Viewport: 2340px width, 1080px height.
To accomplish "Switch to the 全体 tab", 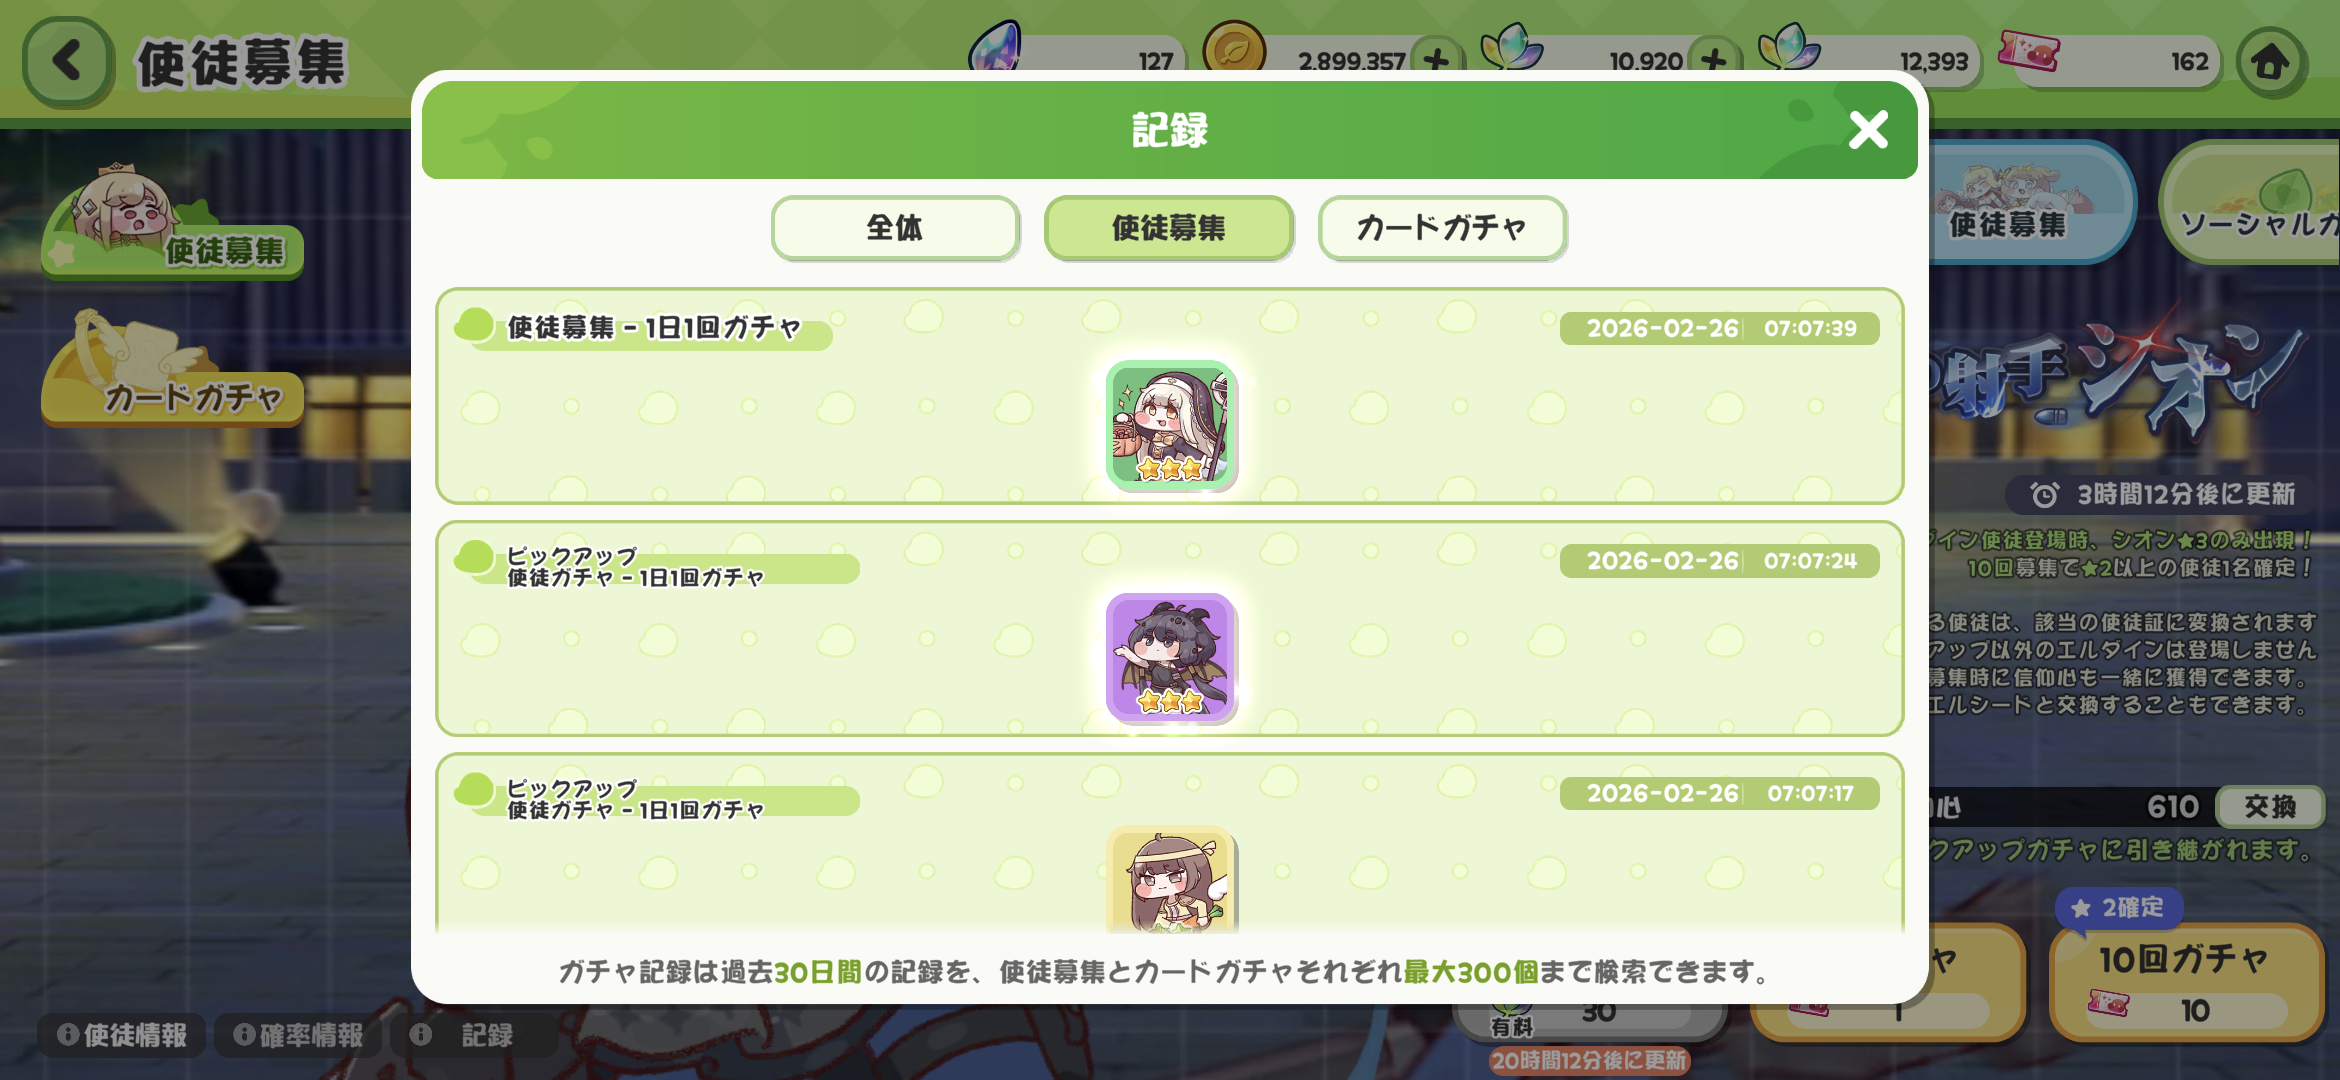I will [x=895, y=228].
